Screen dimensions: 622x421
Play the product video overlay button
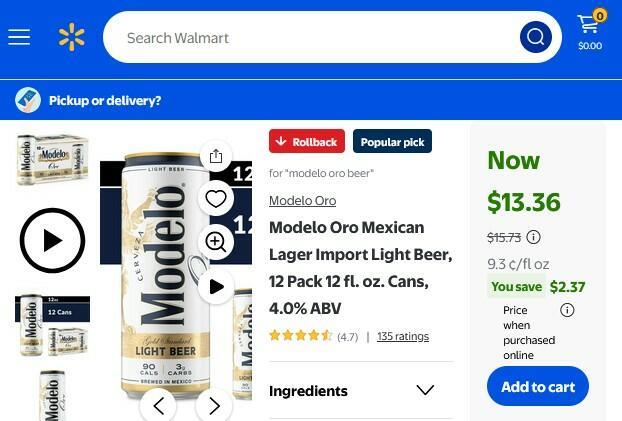tap(216, 287)
